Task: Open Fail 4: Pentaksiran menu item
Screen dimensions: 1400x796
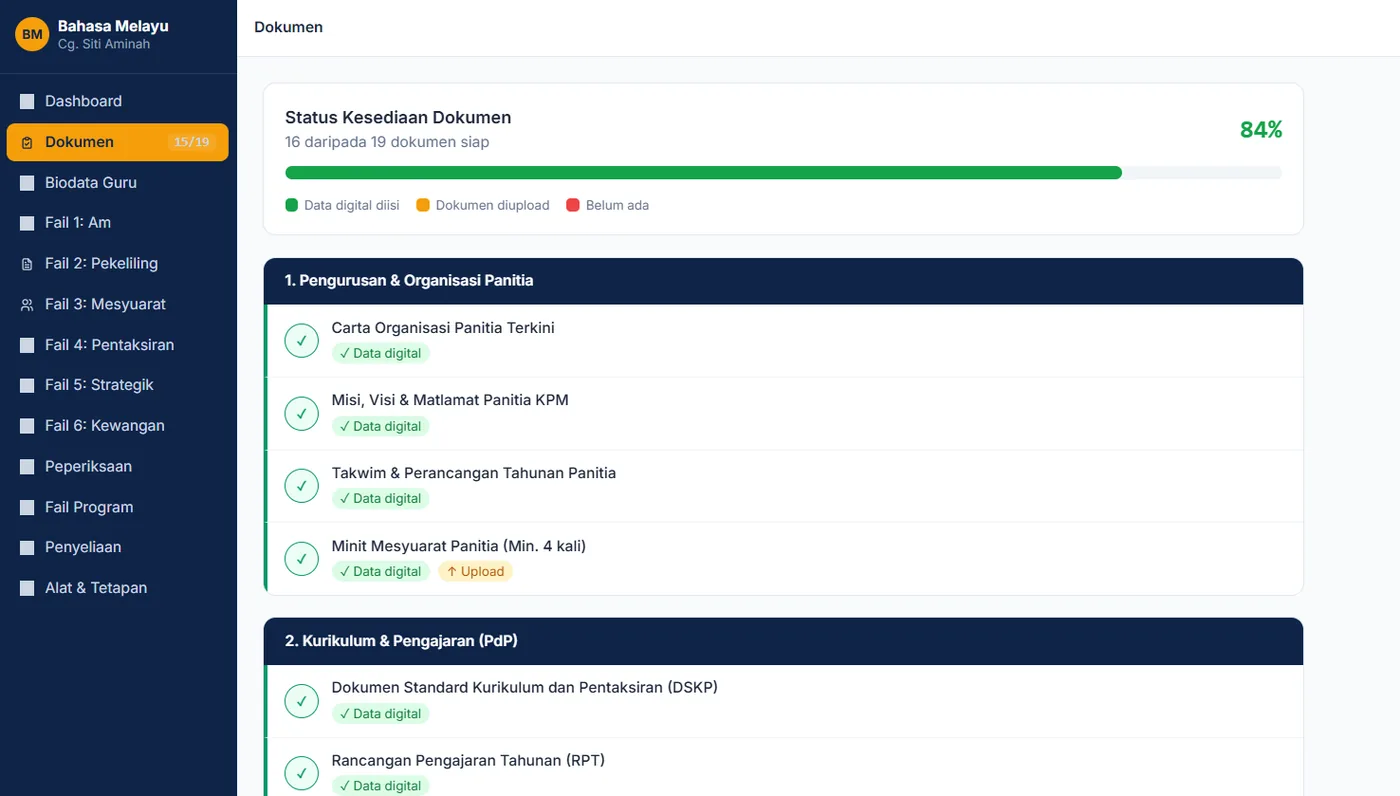Action: tap(118, 345)
